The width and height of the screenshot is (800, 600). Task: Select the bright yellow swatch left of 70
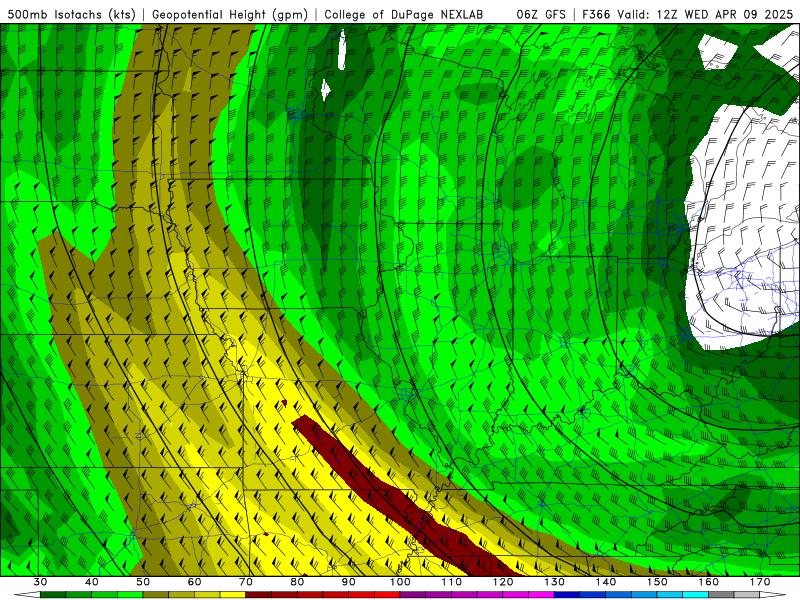click(233, 595)
